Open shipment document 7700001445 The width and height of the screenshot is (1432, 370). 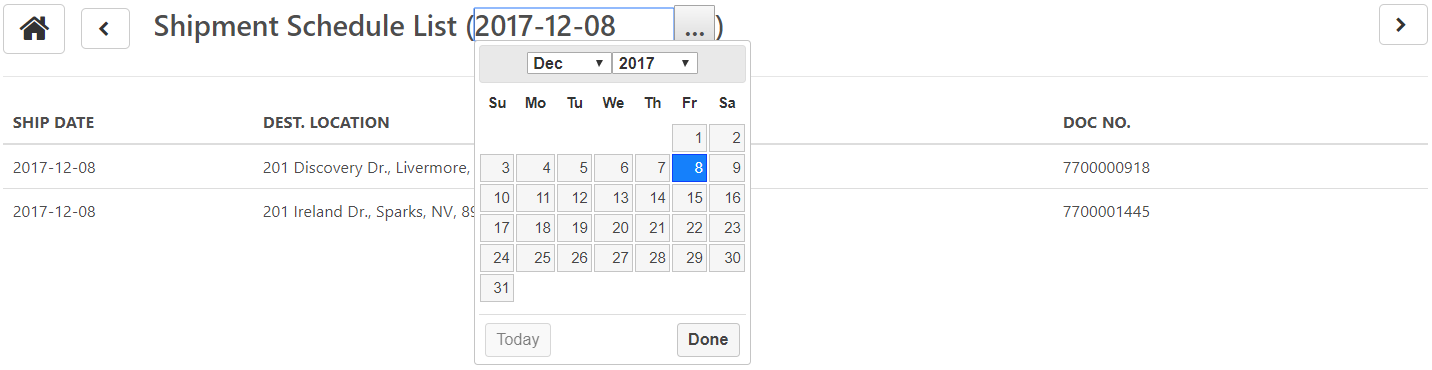tap(1106, 212)
